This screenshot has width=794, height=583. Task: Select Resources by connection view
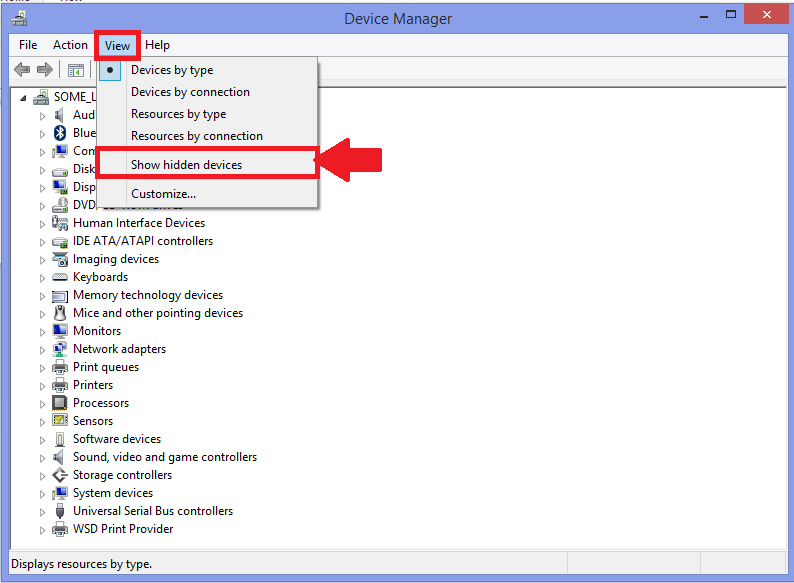[208, 136]
